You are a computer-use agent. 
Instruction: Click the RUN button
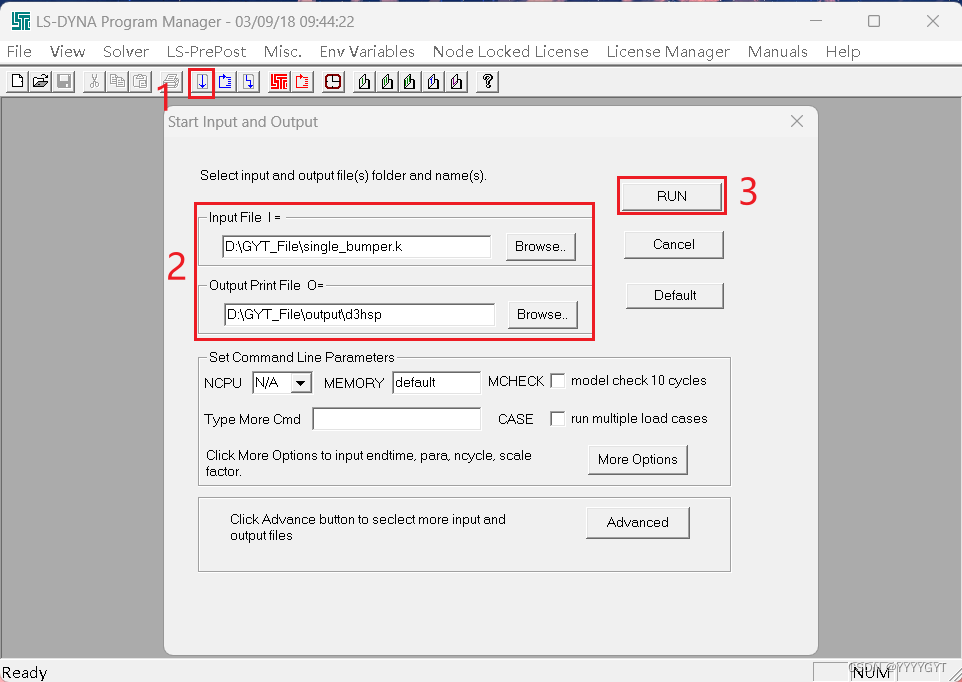tap(672, 196)
